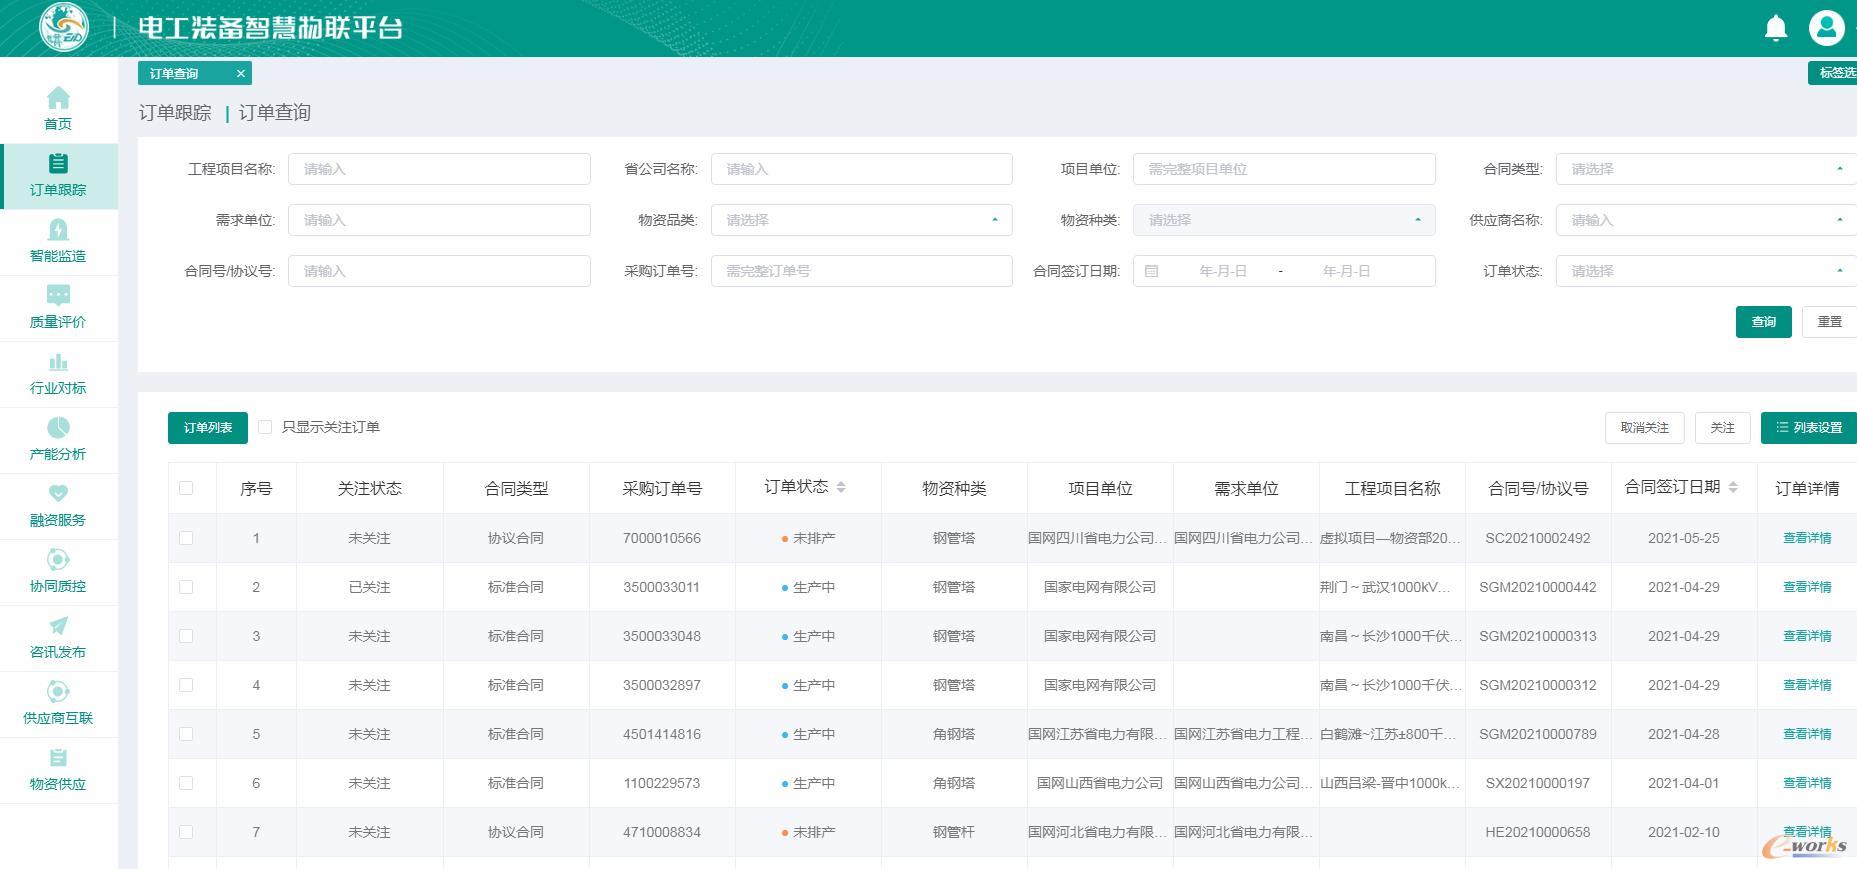View details for order 7000010566
This screenshot has width=1857, height=869.
pyautogui.click(x=1807, y=538)
